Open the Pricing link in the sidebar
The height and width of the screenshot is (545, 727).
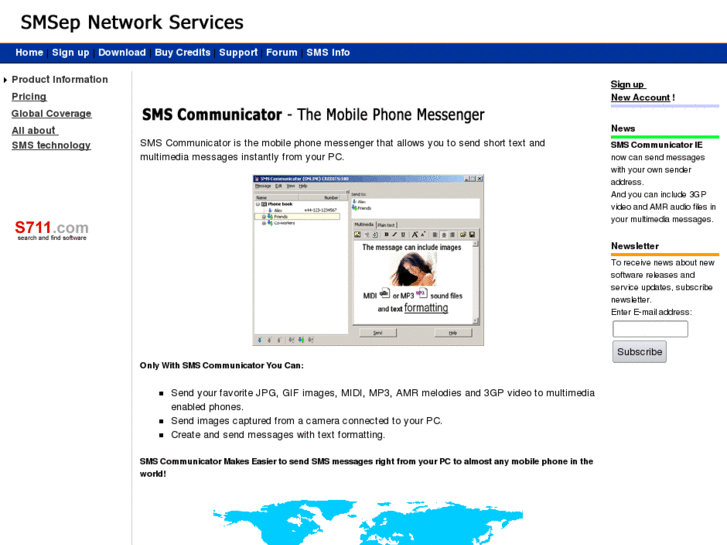coord(29,96)
